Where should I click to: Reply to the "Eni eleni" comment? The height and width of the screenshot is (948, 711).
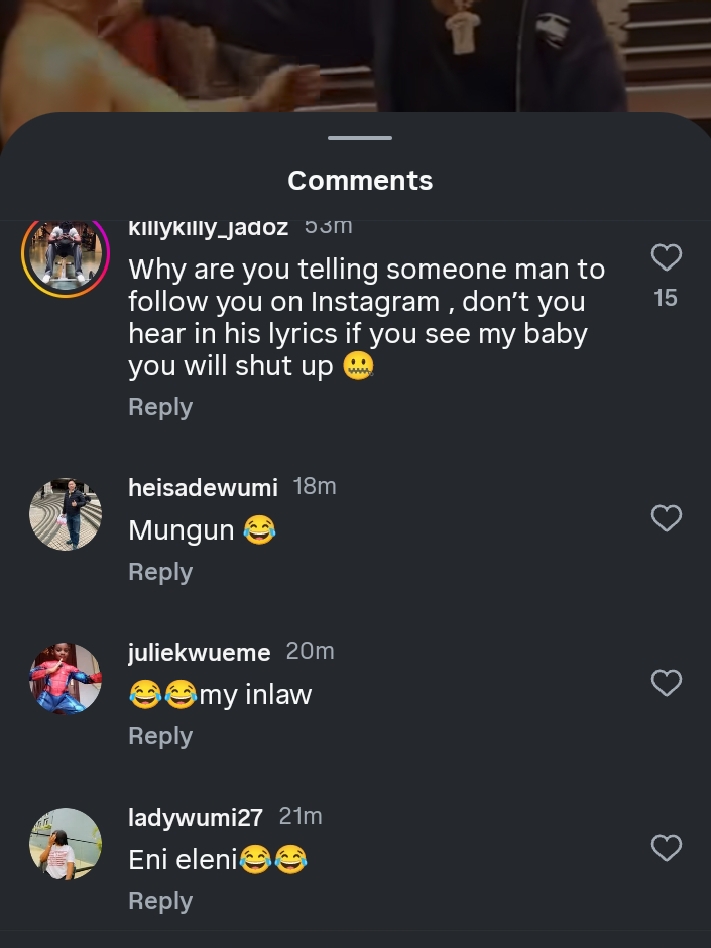(160, 901)
